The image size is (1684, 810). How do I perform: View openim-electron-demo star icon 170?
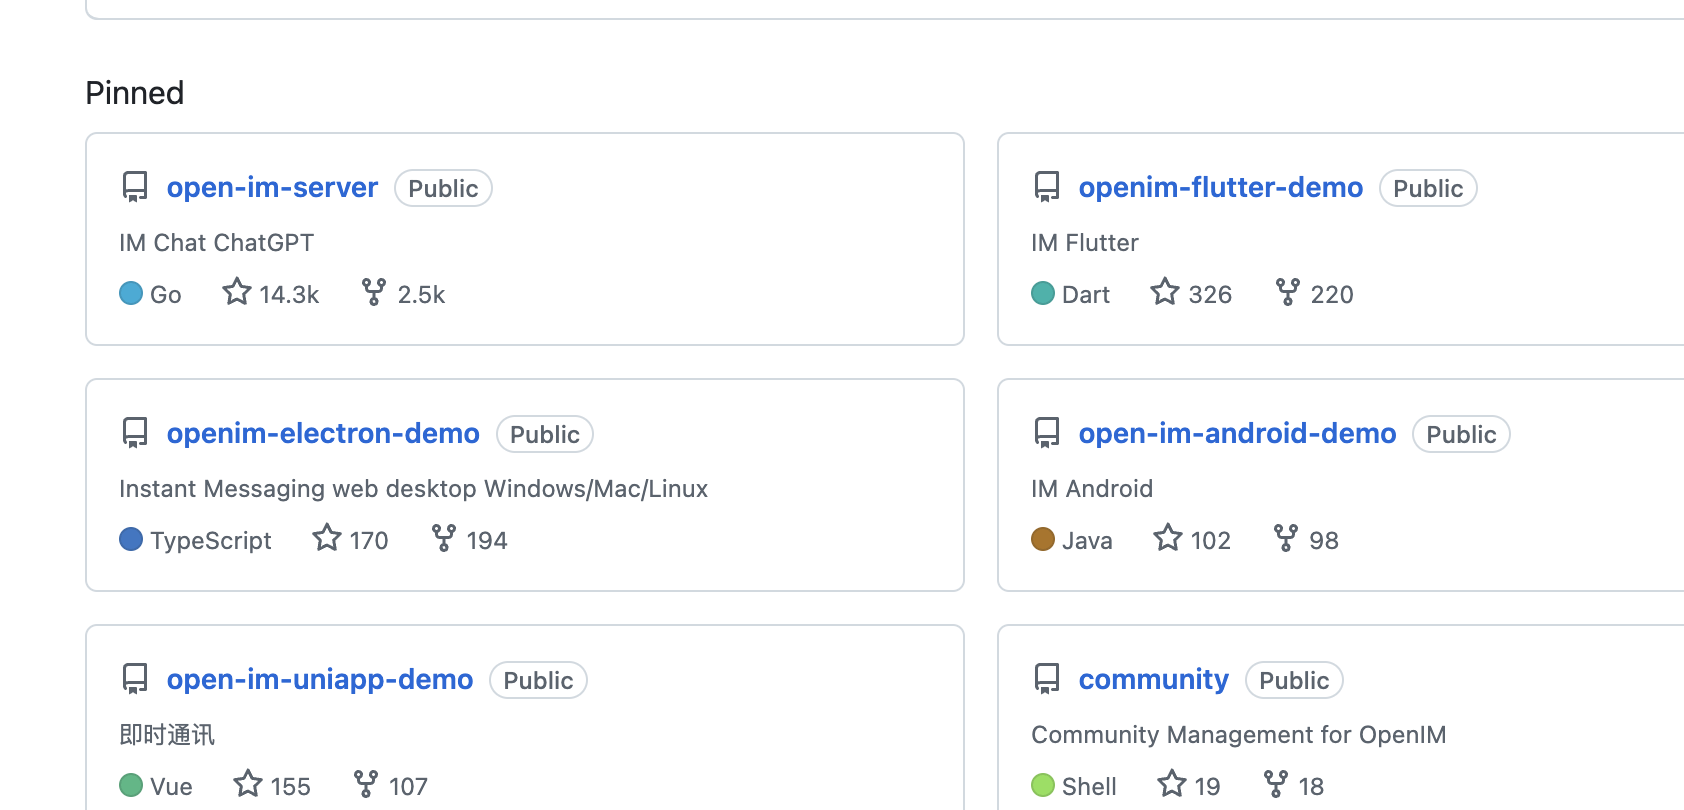[327, 538]
